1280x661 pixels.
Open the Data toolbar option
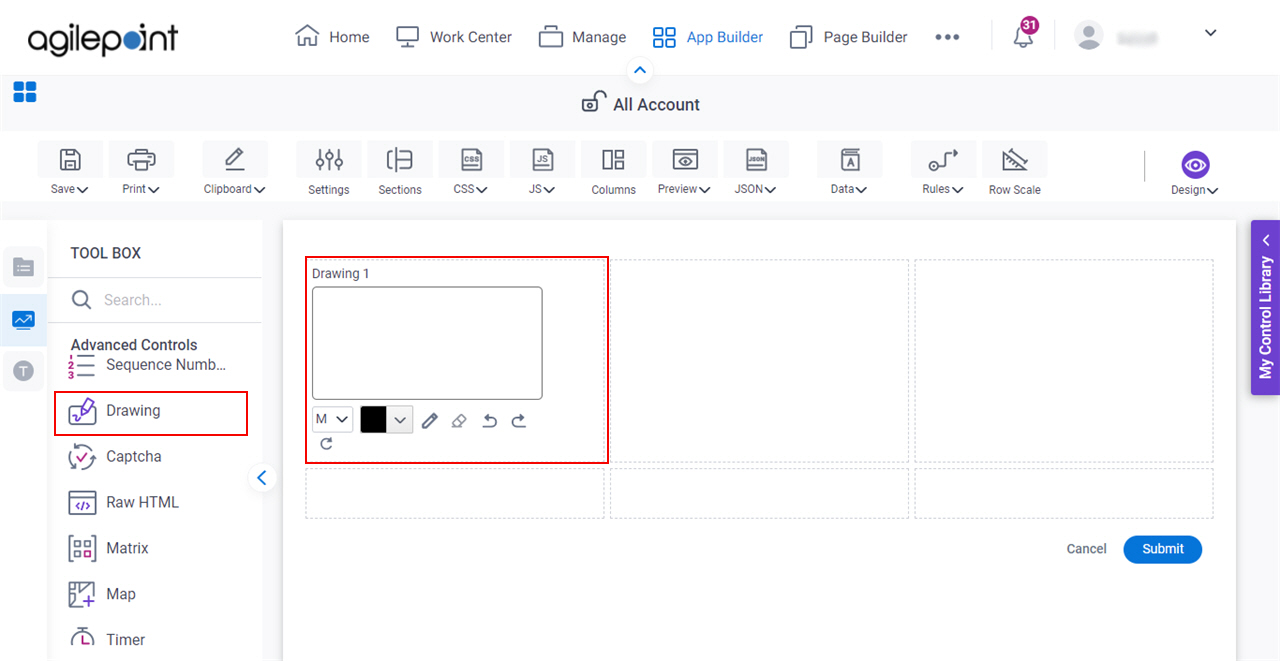pos(849,168)
